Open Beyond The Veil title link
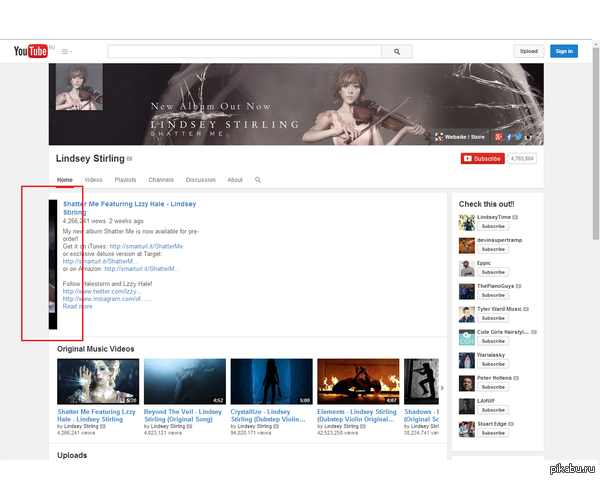Image resolution: width=600 pixels, height=480 pixels. 183,415
